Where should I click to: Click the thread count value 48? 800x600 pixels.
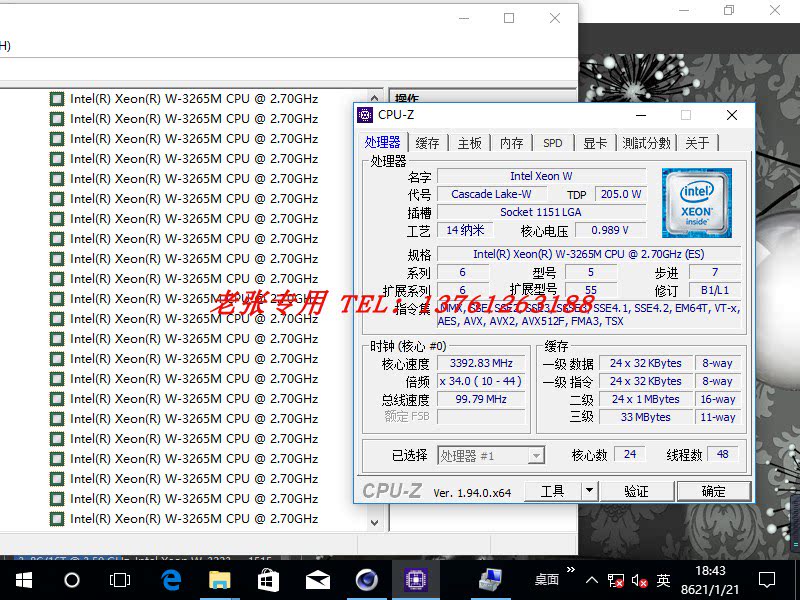pyautogui.click(x=722, y=454)
